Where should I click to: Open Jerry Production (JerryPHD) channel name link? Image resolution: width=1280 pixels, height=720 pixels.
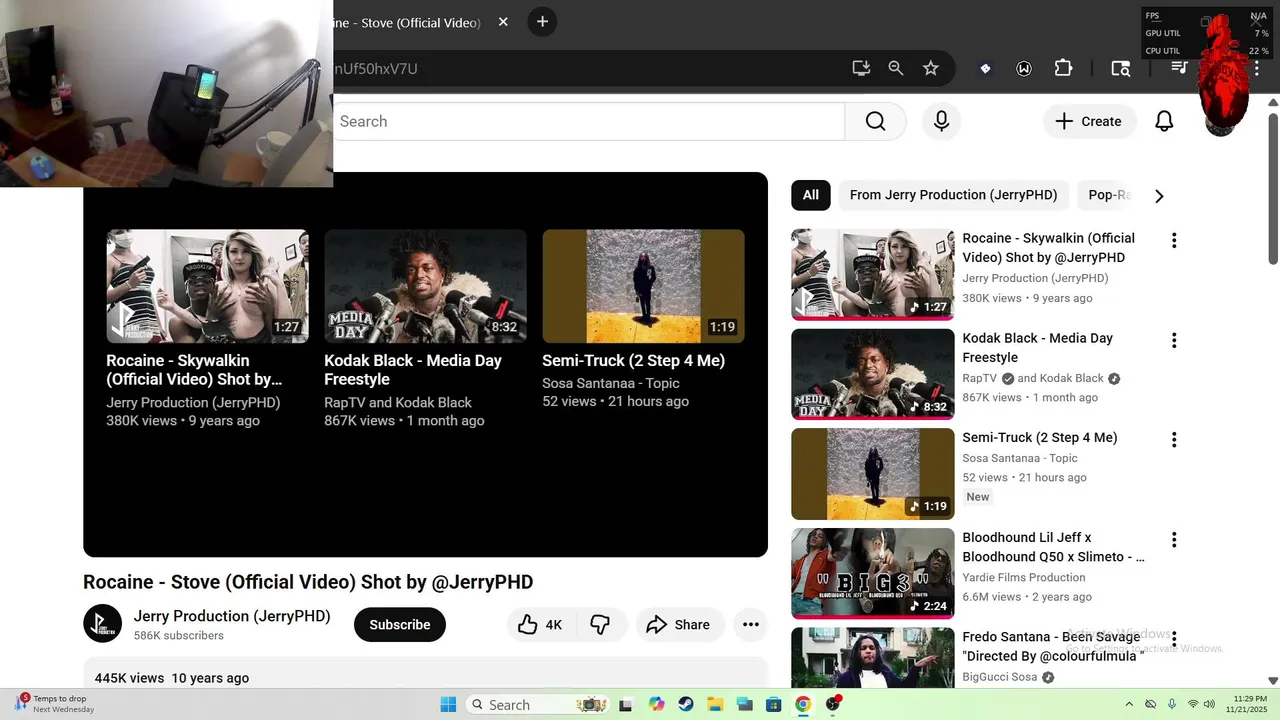coord(232,616)
